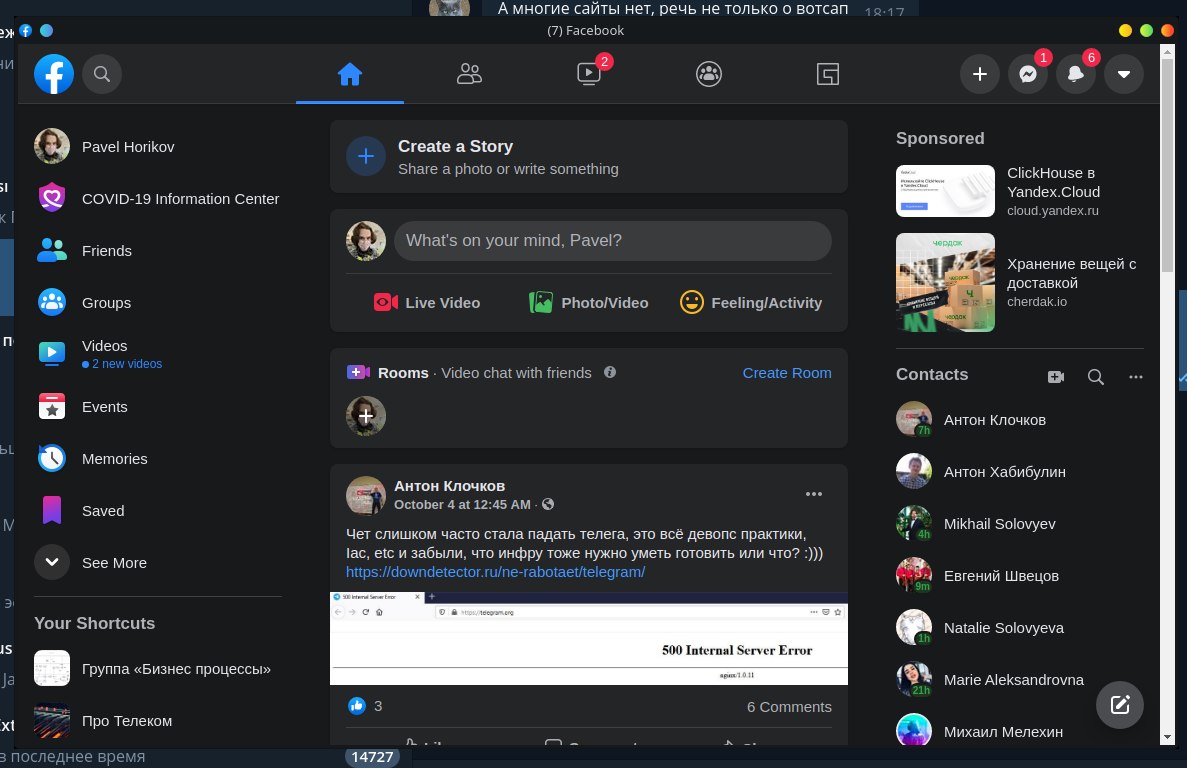The width and height of the screenshot is (1187, 768).
Task: Click the New Message compose button
Action: pyautogui.click(x=1120, y=705)
